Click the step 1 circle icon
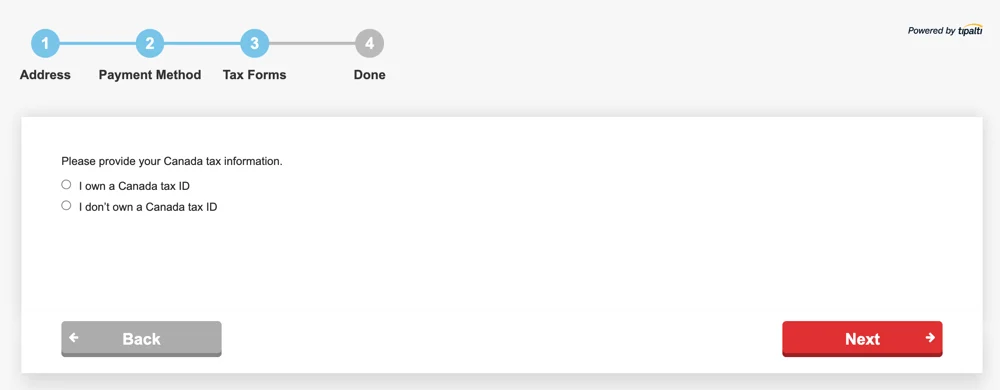This screenshot has width=1000, height=390. coord(45,43)
